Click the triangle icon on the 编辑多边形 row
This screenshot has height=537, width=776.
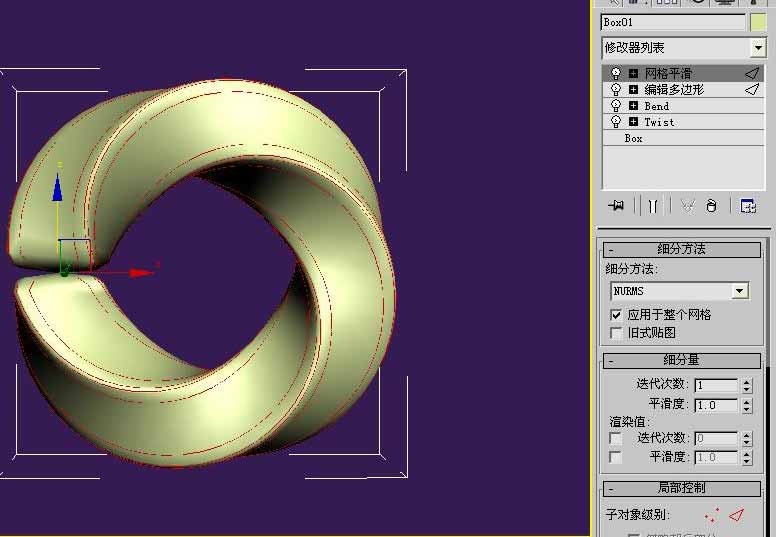click(x=752, y=90)
